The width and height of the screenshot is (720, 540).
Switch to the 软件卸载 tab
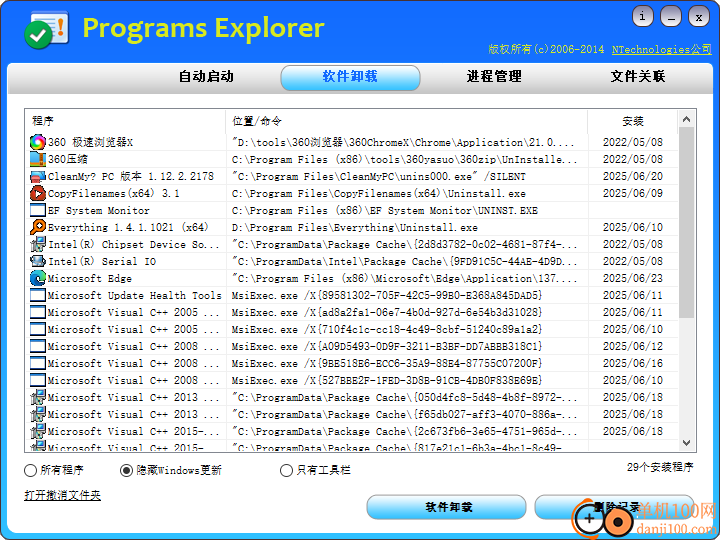[x=350, y=77]
